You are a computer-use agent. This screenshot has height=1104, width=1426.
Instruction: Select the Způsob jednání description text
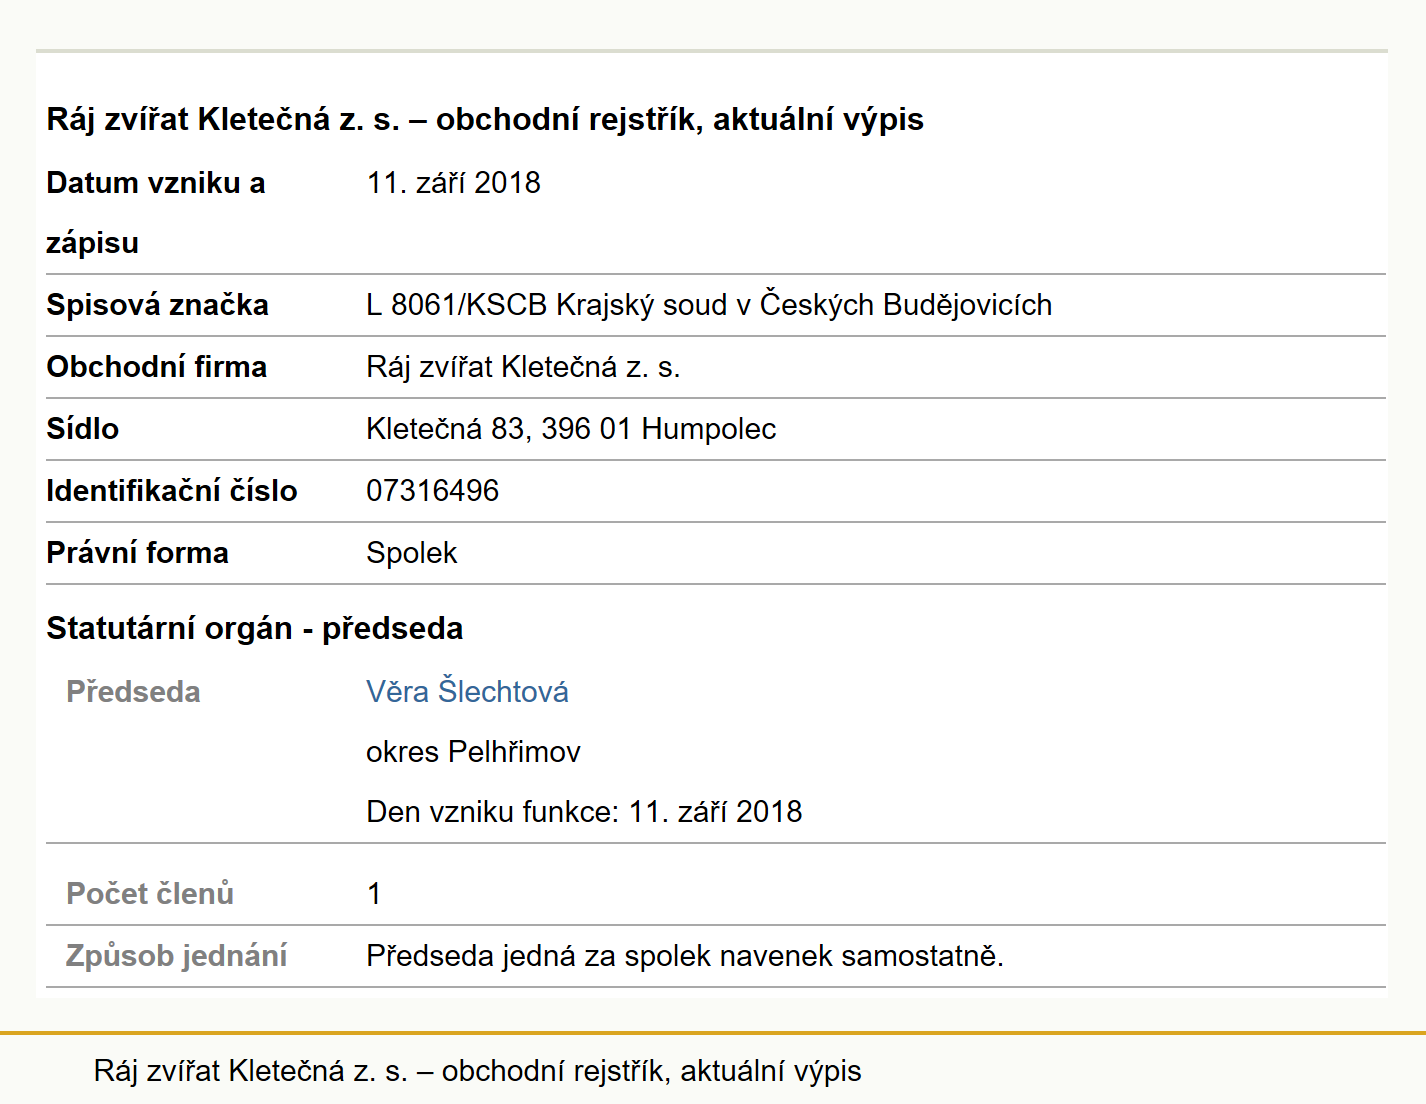[685, 956]
